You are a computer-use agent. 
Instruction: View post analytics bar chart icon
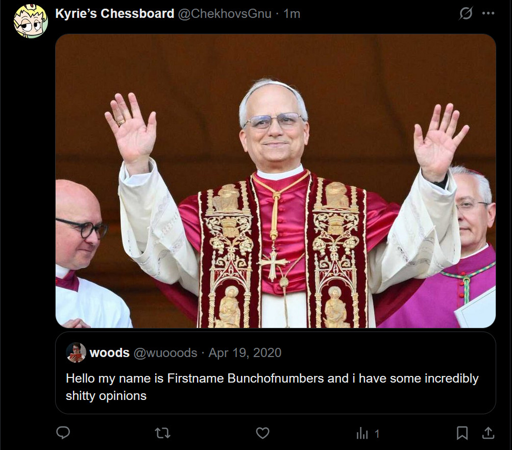[x=362, y=433]
